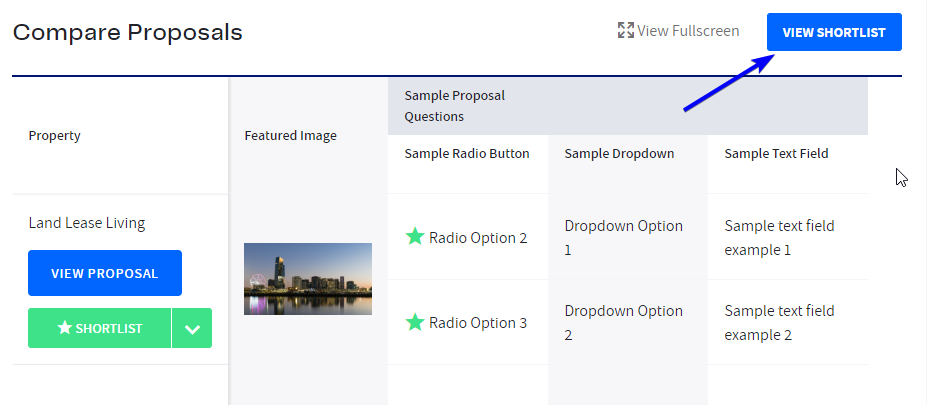Click the Sample Proposal Questions group header
Image resolution: width=927 pixels, height=405 pixels.
pyautogui.click(x=455, y=106)
